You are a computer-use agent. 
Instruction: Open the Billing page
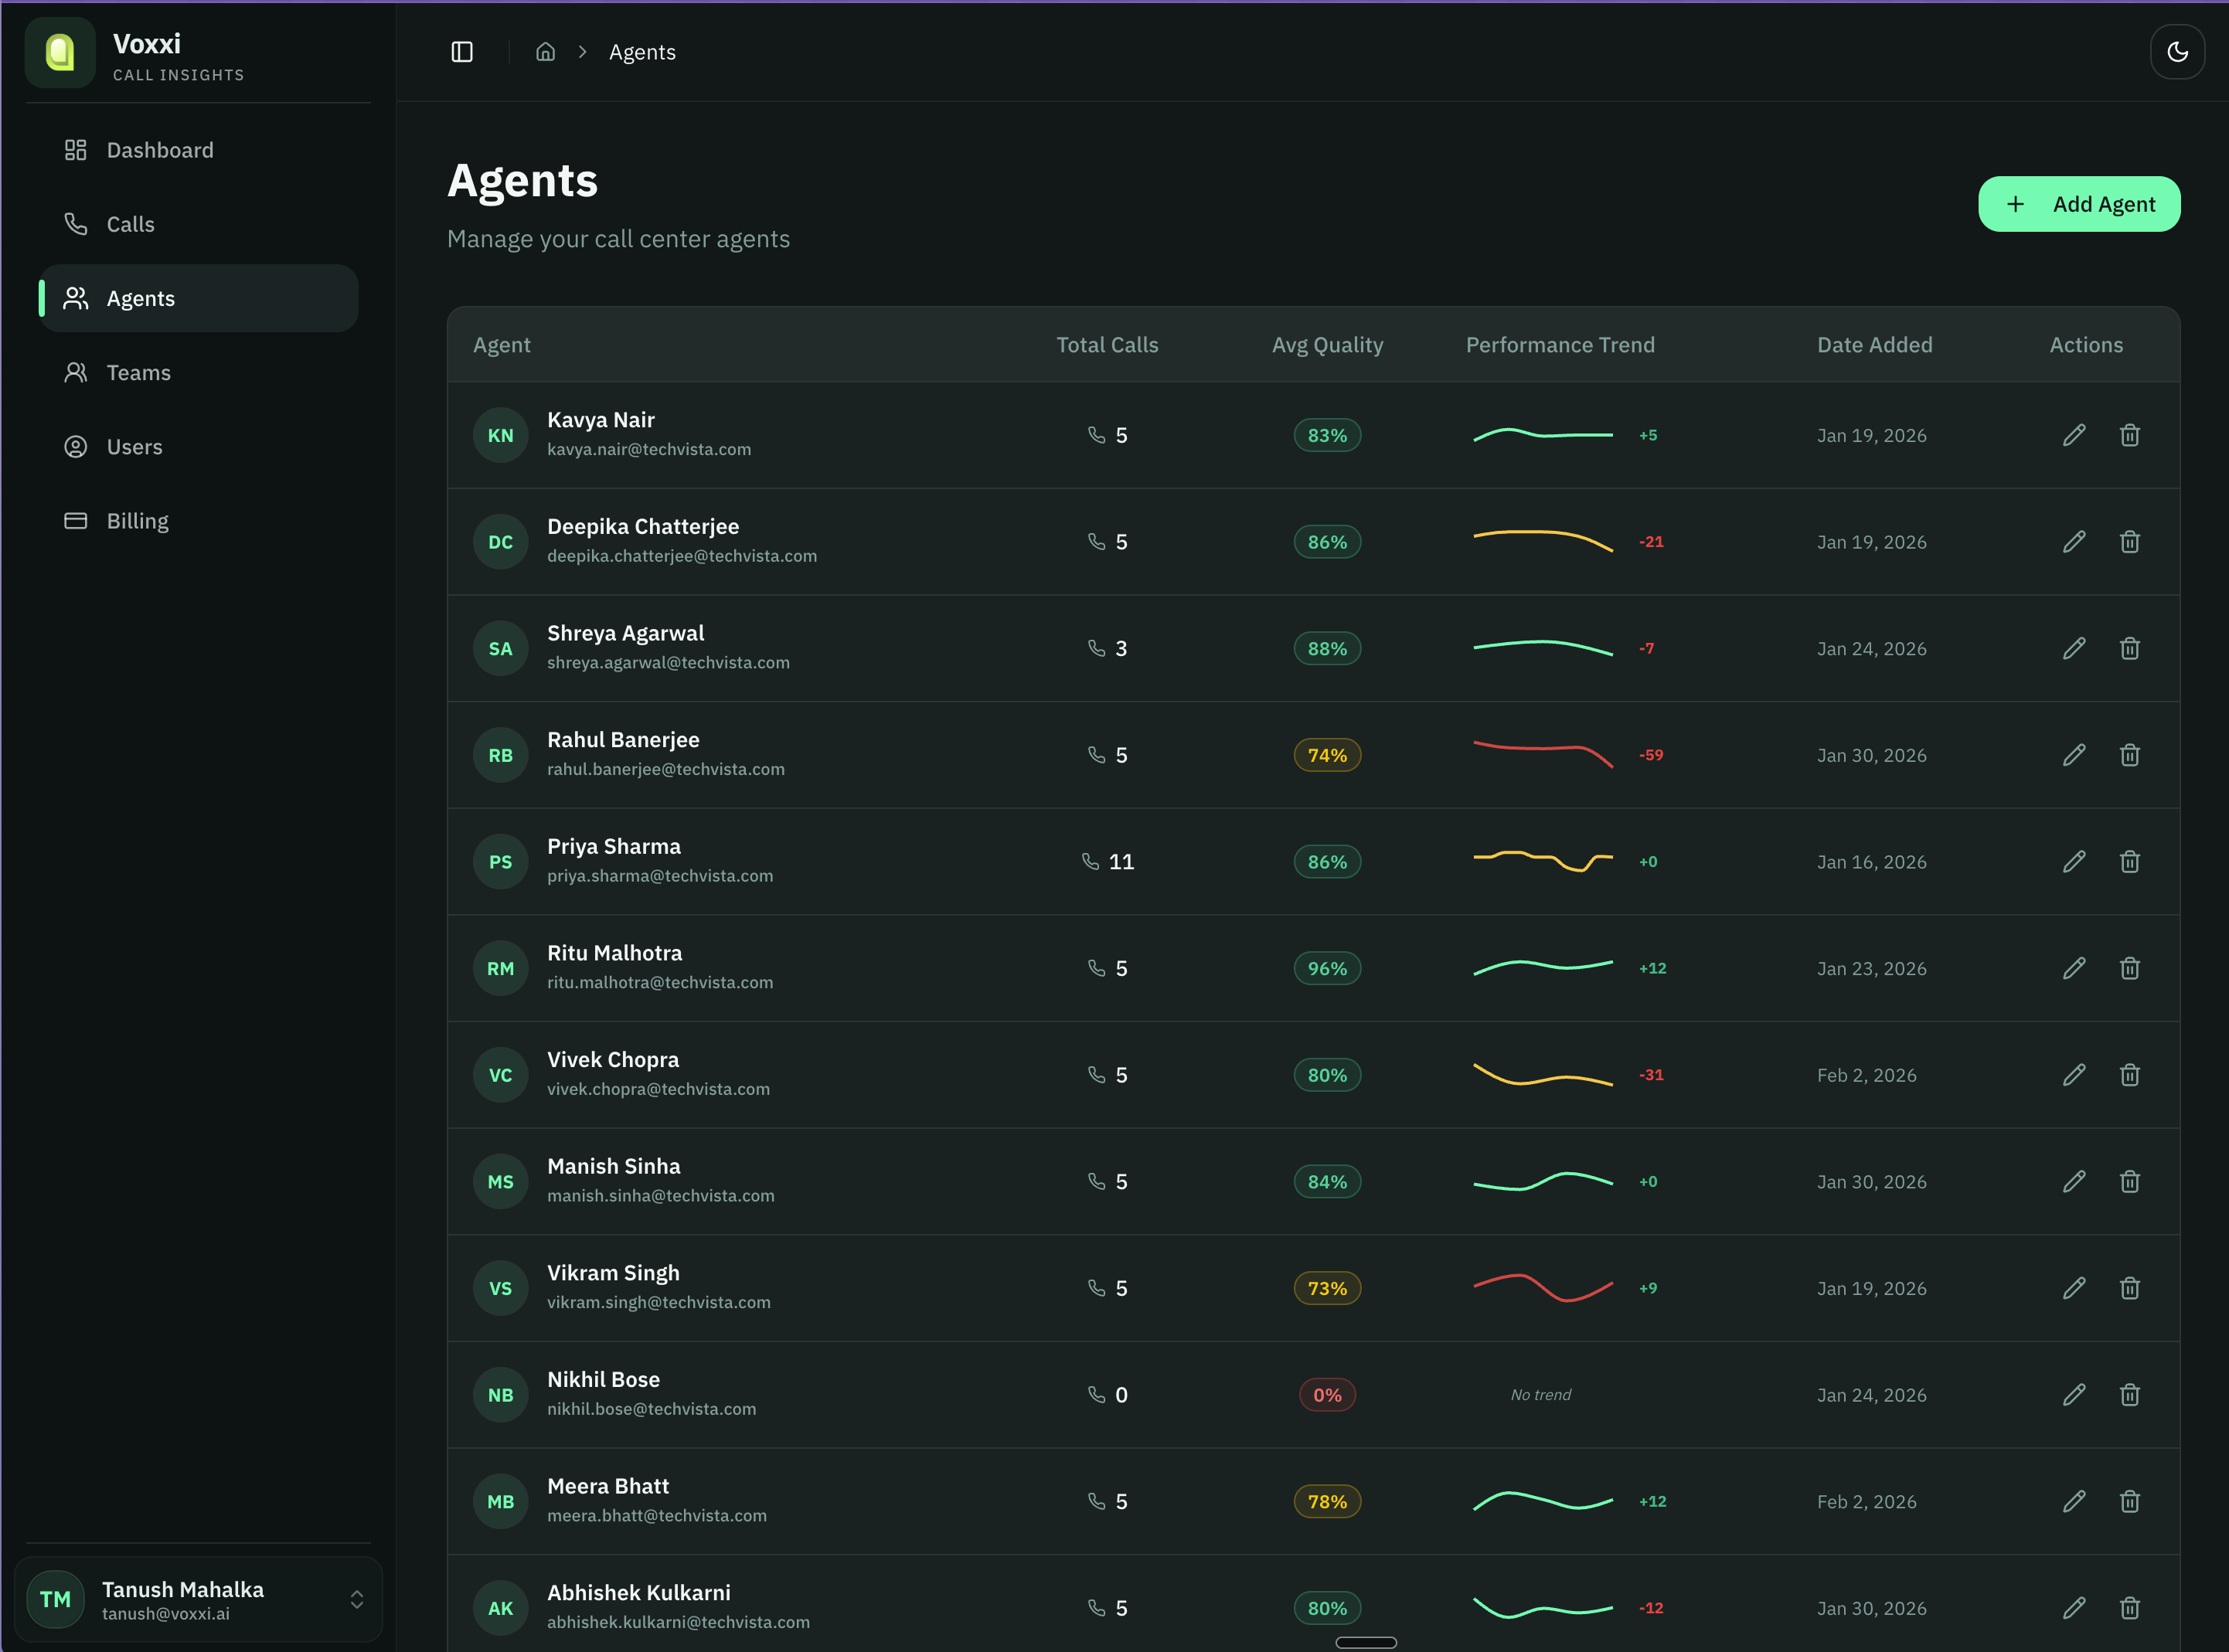137,521
